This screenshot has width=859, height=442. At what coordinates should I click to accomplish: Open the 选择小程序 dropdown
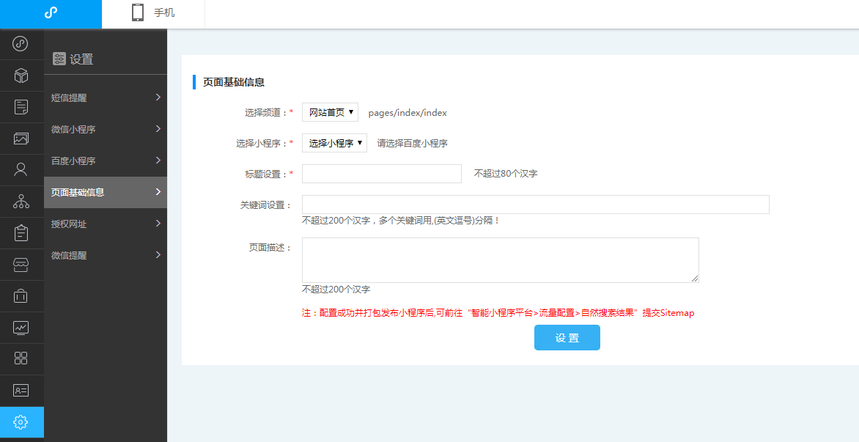tap(334, 143)
